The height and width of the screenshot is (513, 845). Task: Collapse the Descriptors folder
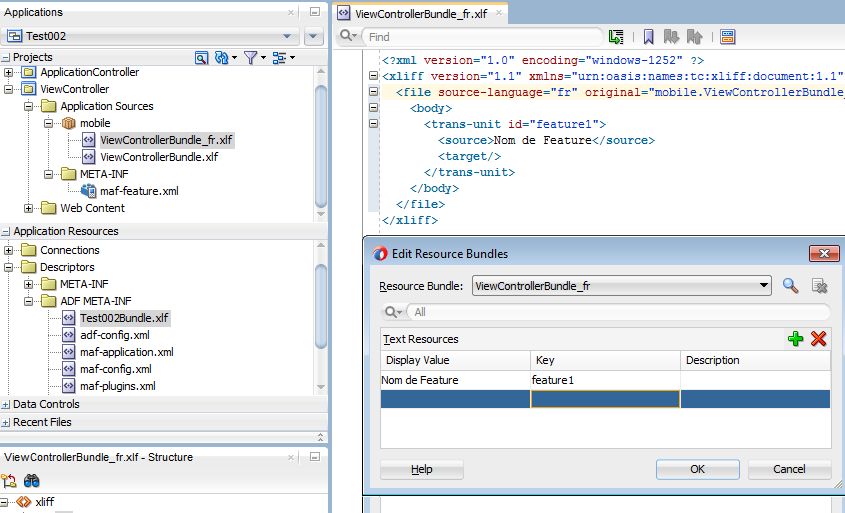[9, 267]
